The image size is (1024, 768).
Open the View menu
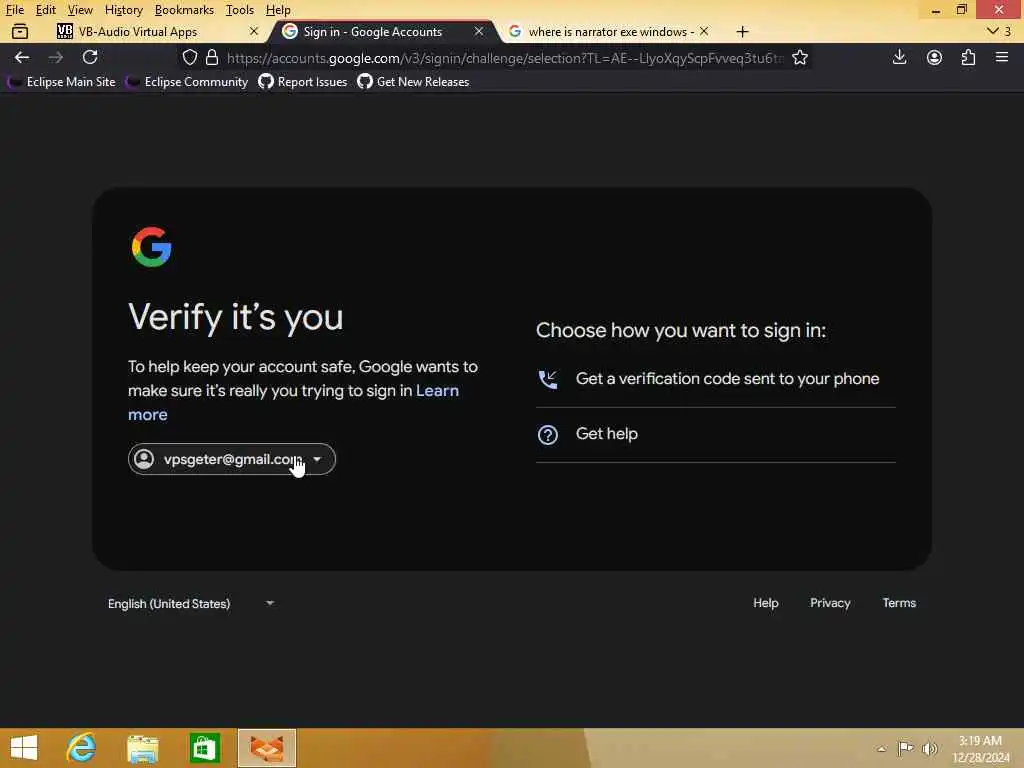pos(80,10)
